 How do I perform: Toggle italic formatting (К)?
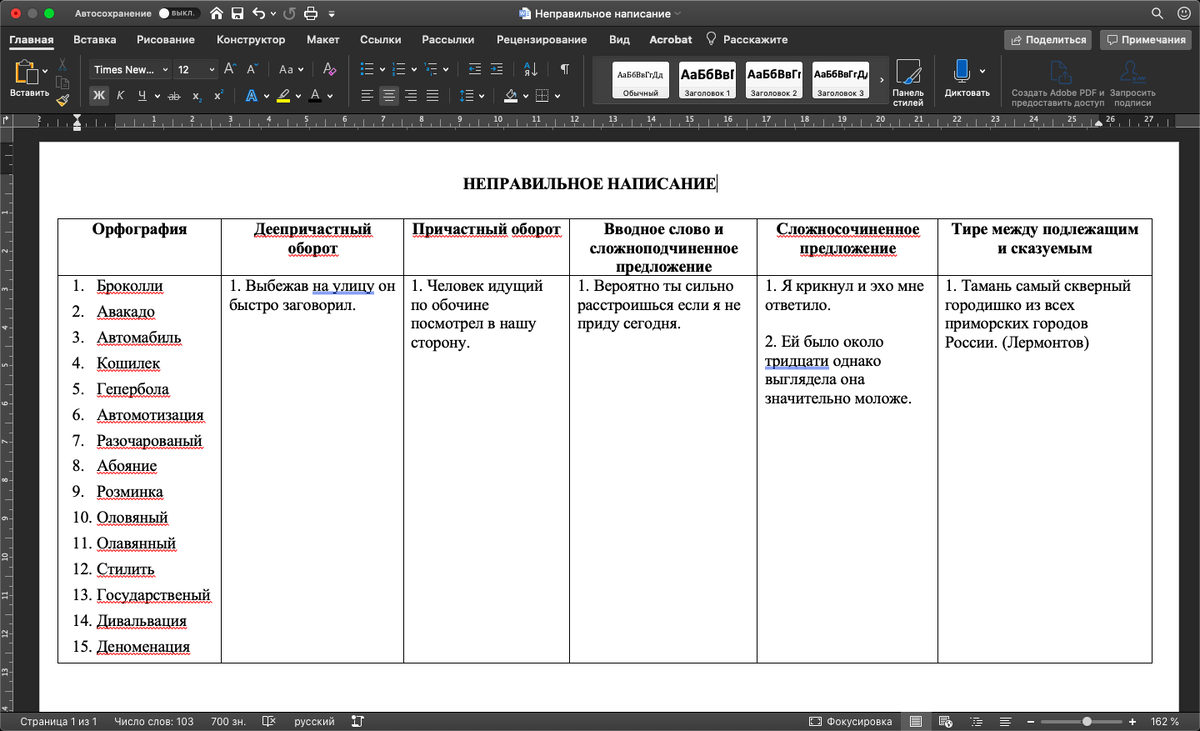click(x=120, y=96)
